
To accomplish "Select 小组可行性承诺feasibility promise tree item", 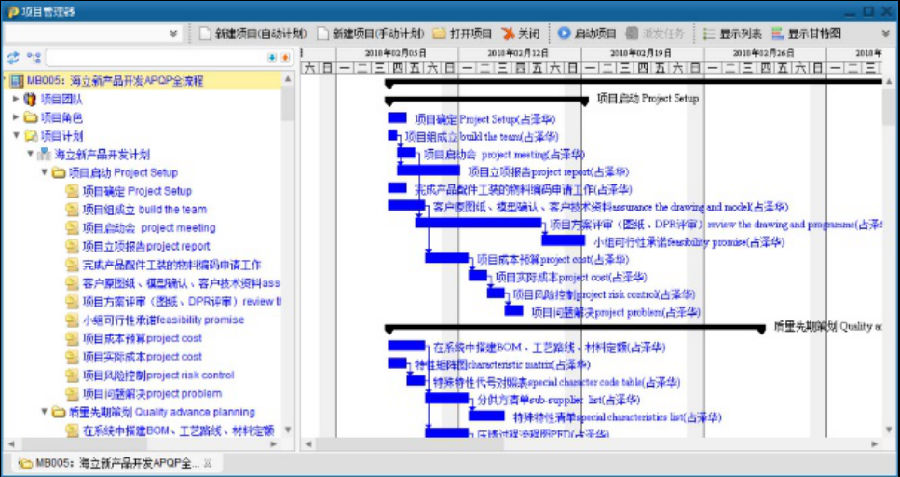I will click(x=164, y=320).
